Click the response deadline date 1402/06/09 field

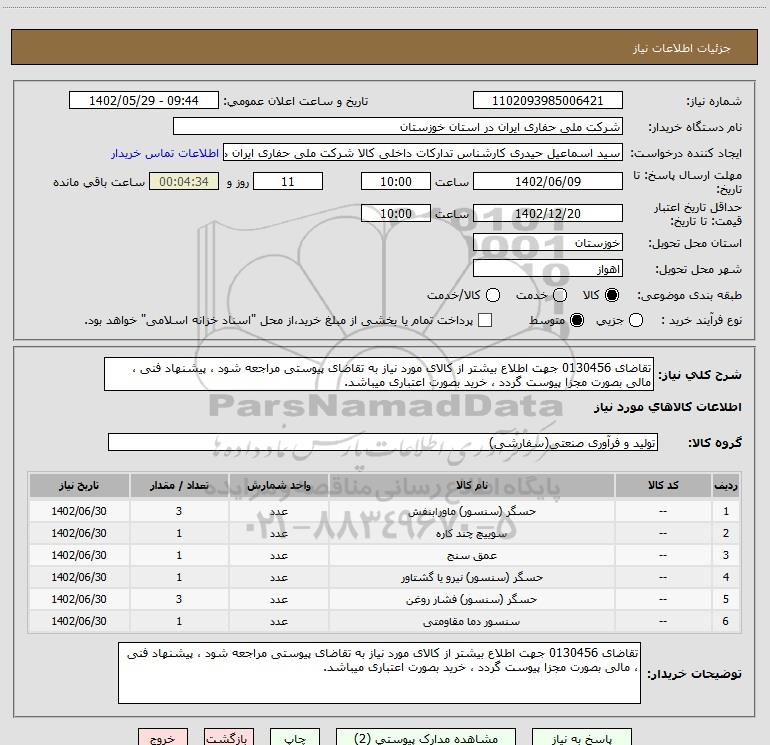tap(546, 181)
